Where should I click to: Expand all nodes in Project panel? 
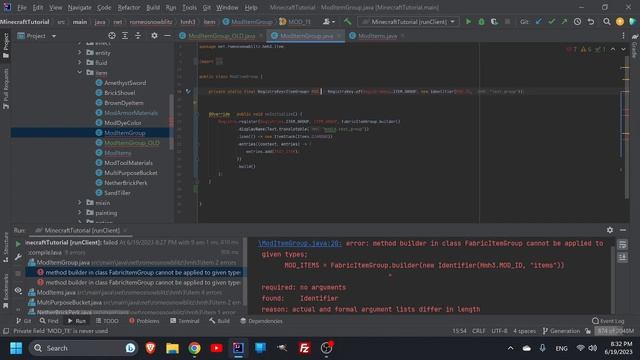pyautogui.click(x=125, y=36)
